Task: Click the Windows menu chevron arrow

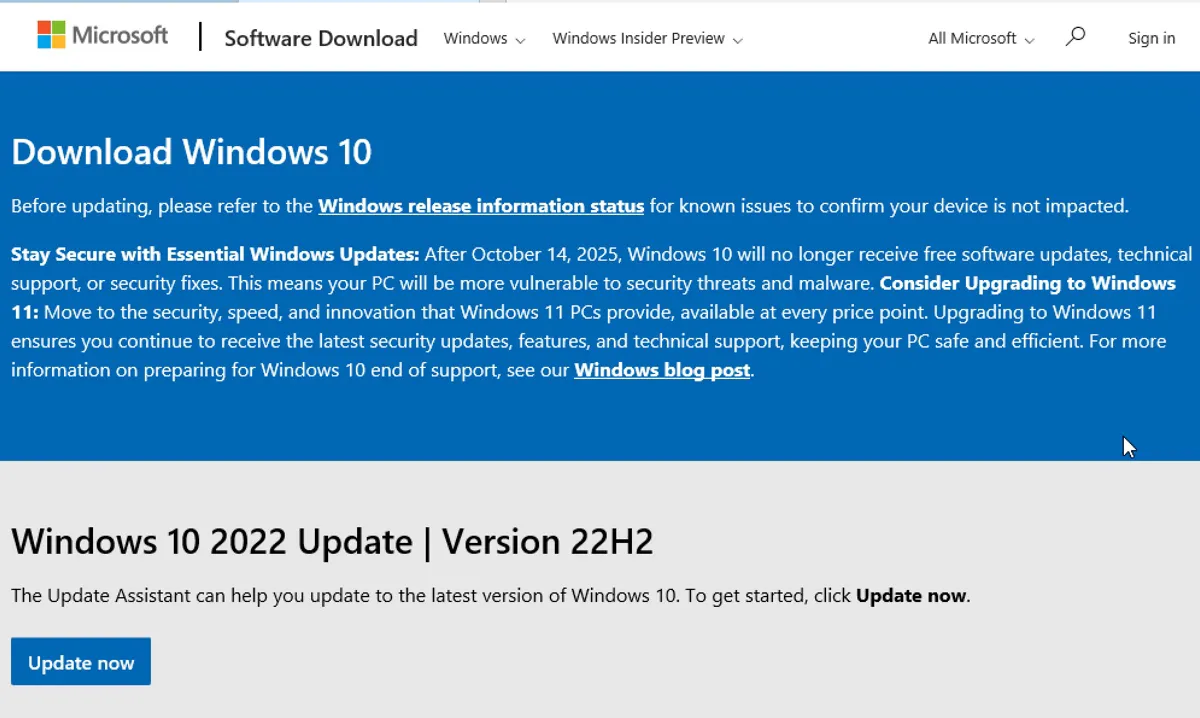Action: tap(521, 40)
